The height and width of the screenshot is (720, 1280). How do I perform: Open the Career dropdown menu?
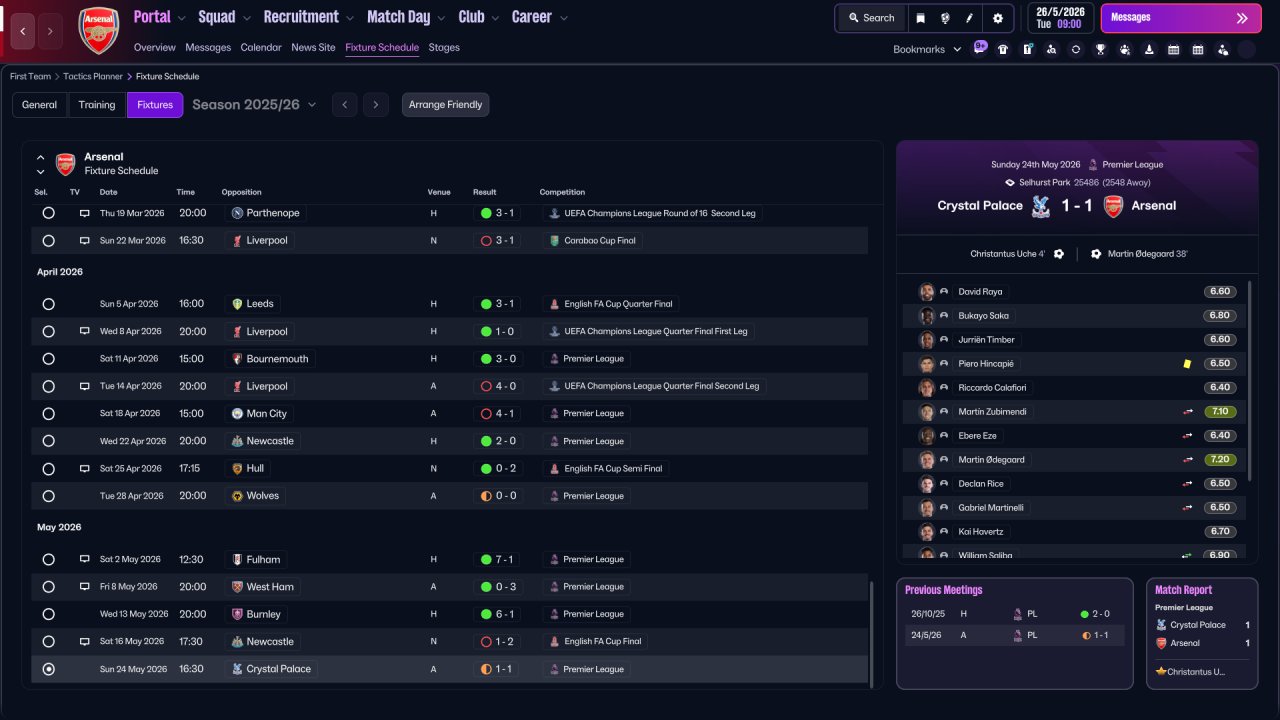click(540, 17)
